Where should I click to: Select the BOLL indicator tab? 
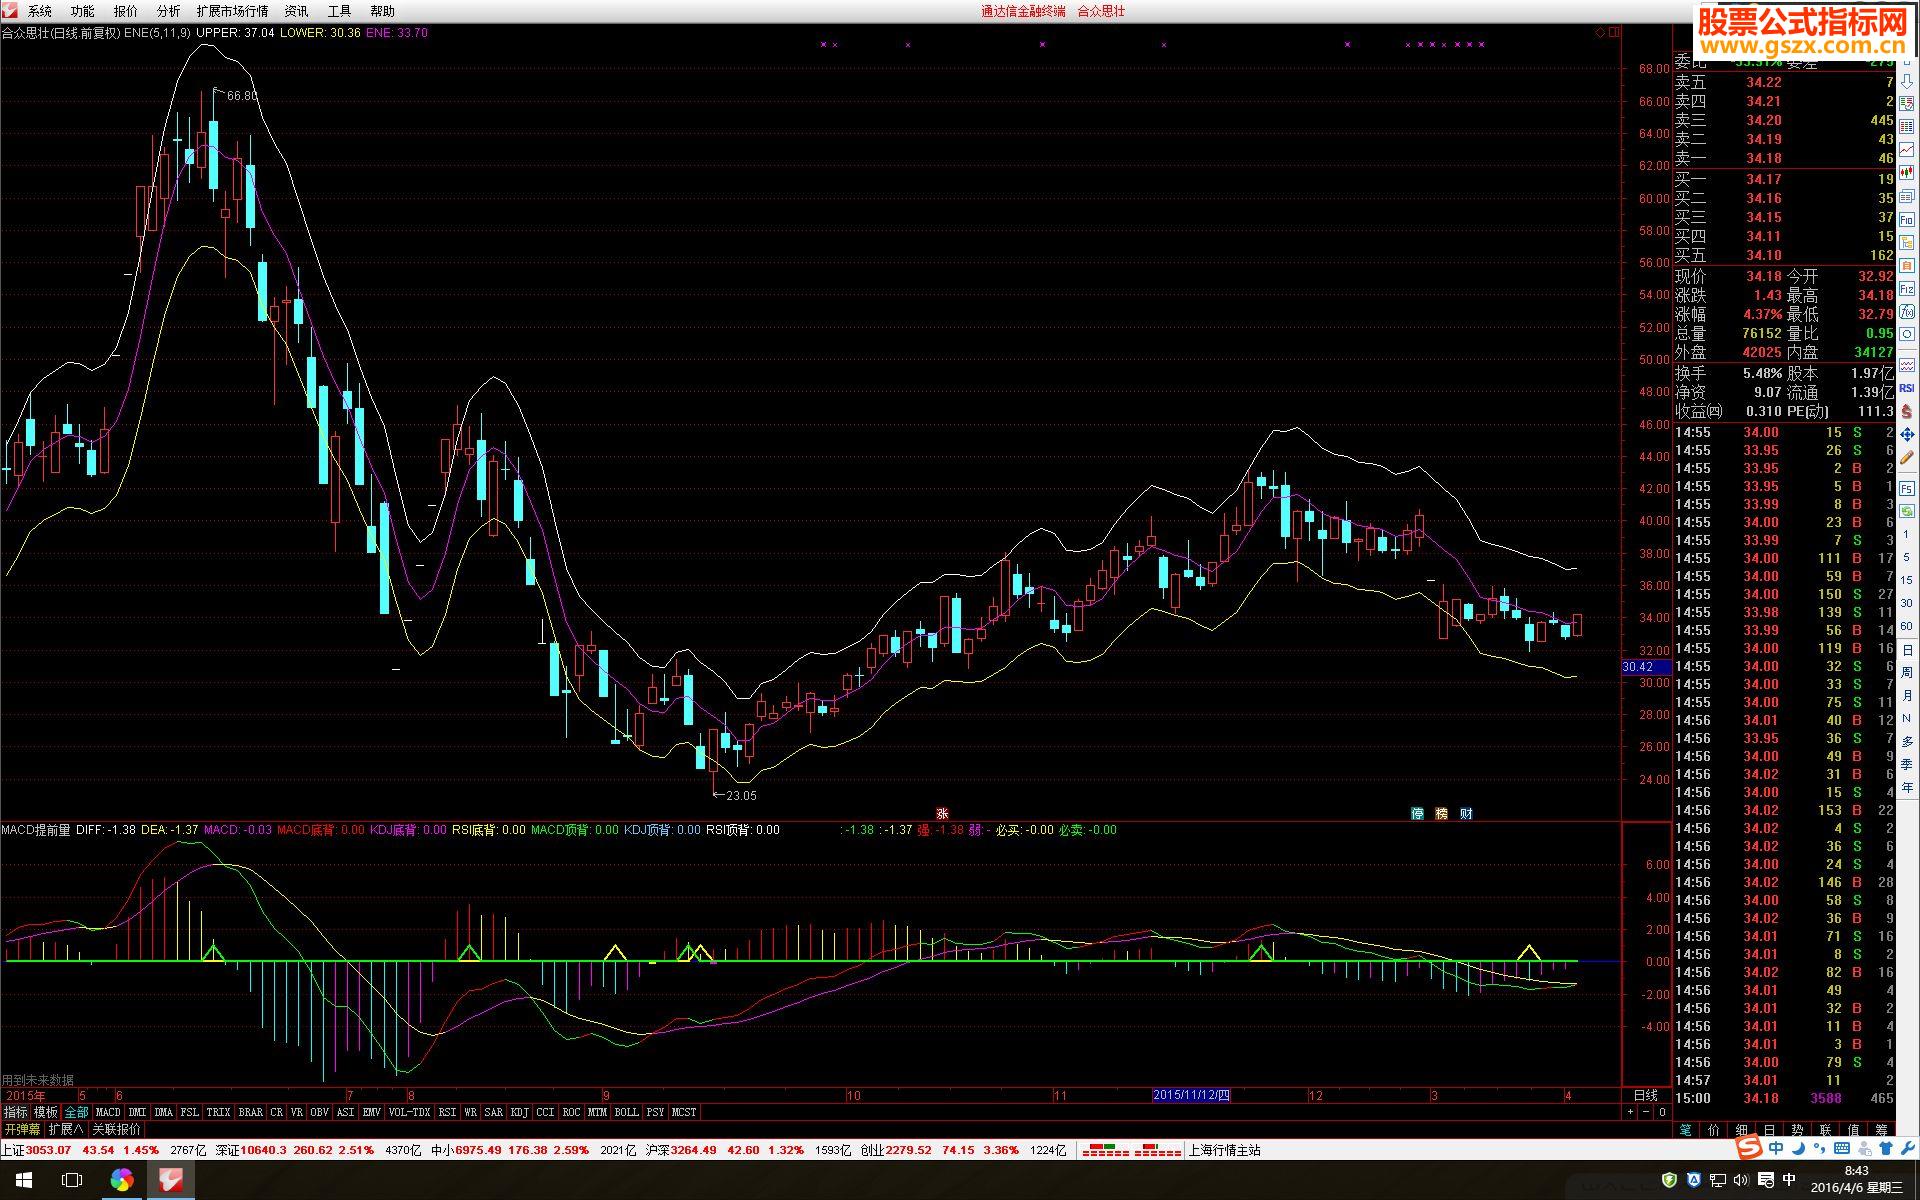(627, 1112)
